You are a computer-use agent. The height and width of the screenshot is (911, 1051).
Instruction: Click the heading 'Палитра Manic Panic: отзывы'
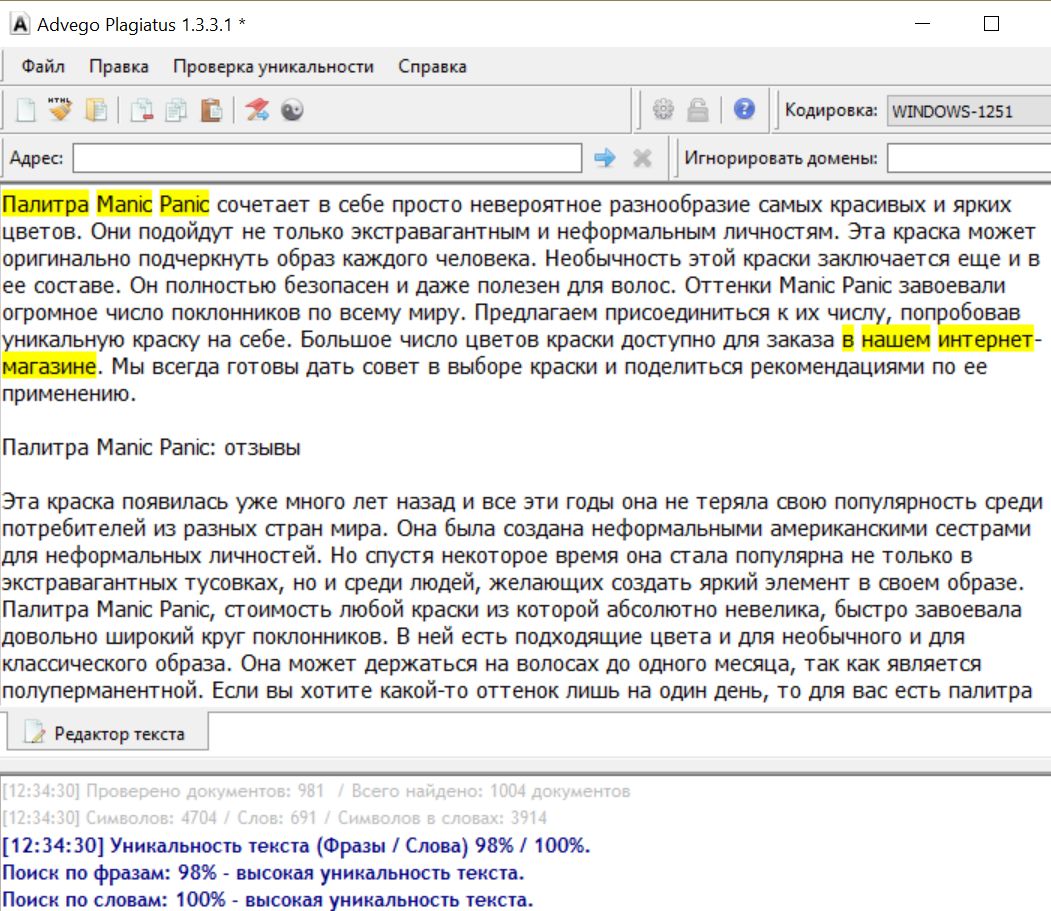pos(151,447)
